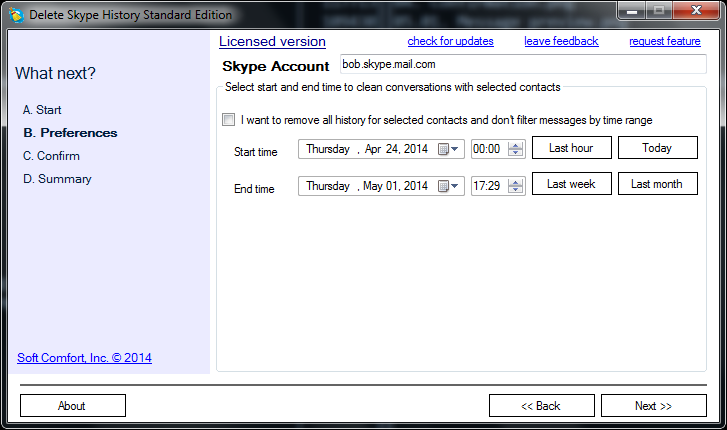
Task: Click the Skype Account input field
Action: (x=522, y=65)
